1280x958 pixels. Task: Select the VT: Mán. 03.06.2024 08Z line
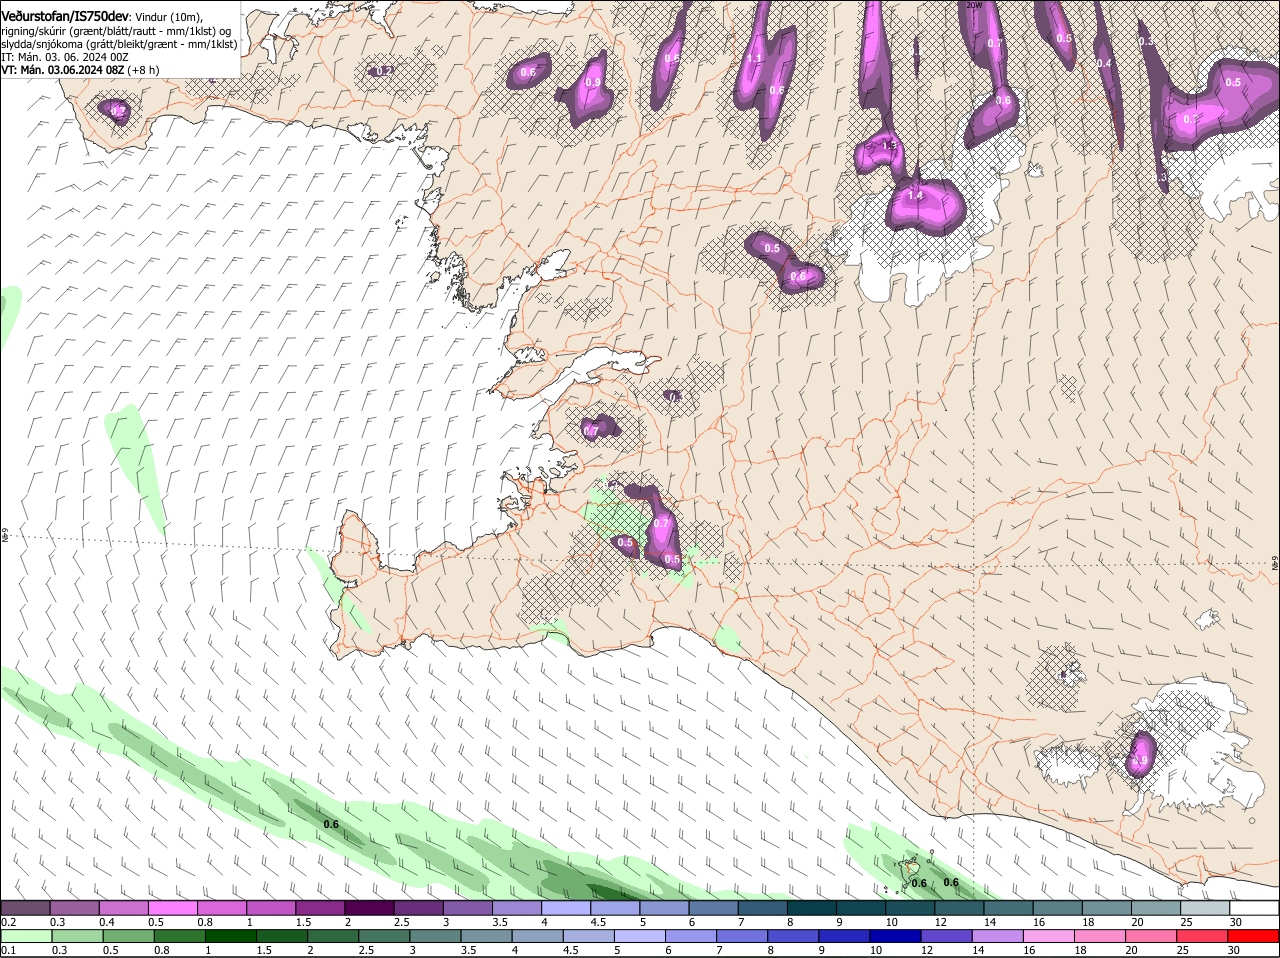coord(80,71)
